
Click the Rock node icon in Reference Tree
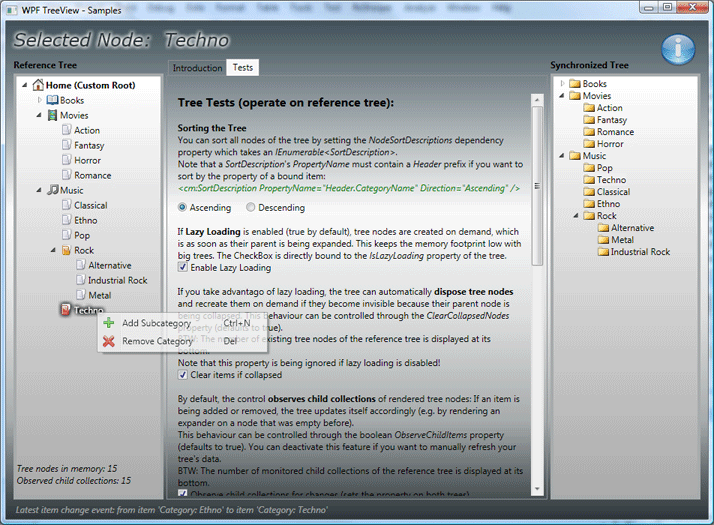tap(66, 250)
